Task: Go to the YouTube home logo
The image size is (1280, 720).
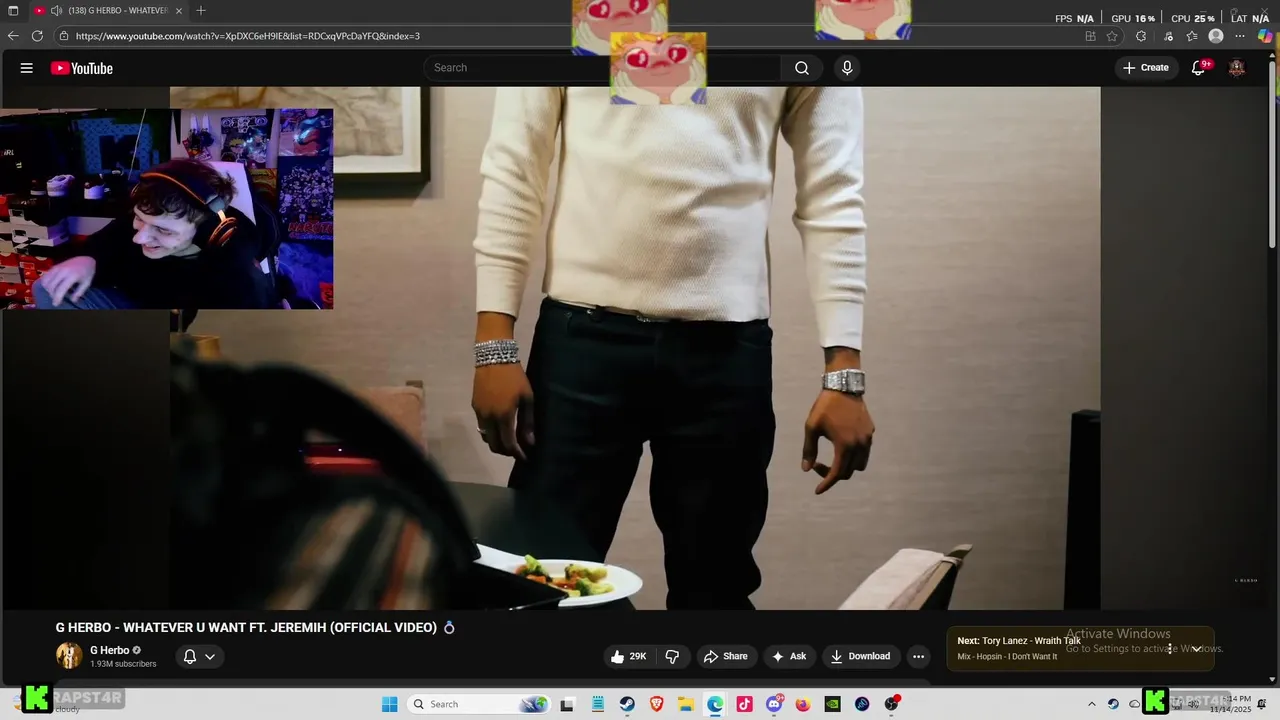Action: pos(82,68)
